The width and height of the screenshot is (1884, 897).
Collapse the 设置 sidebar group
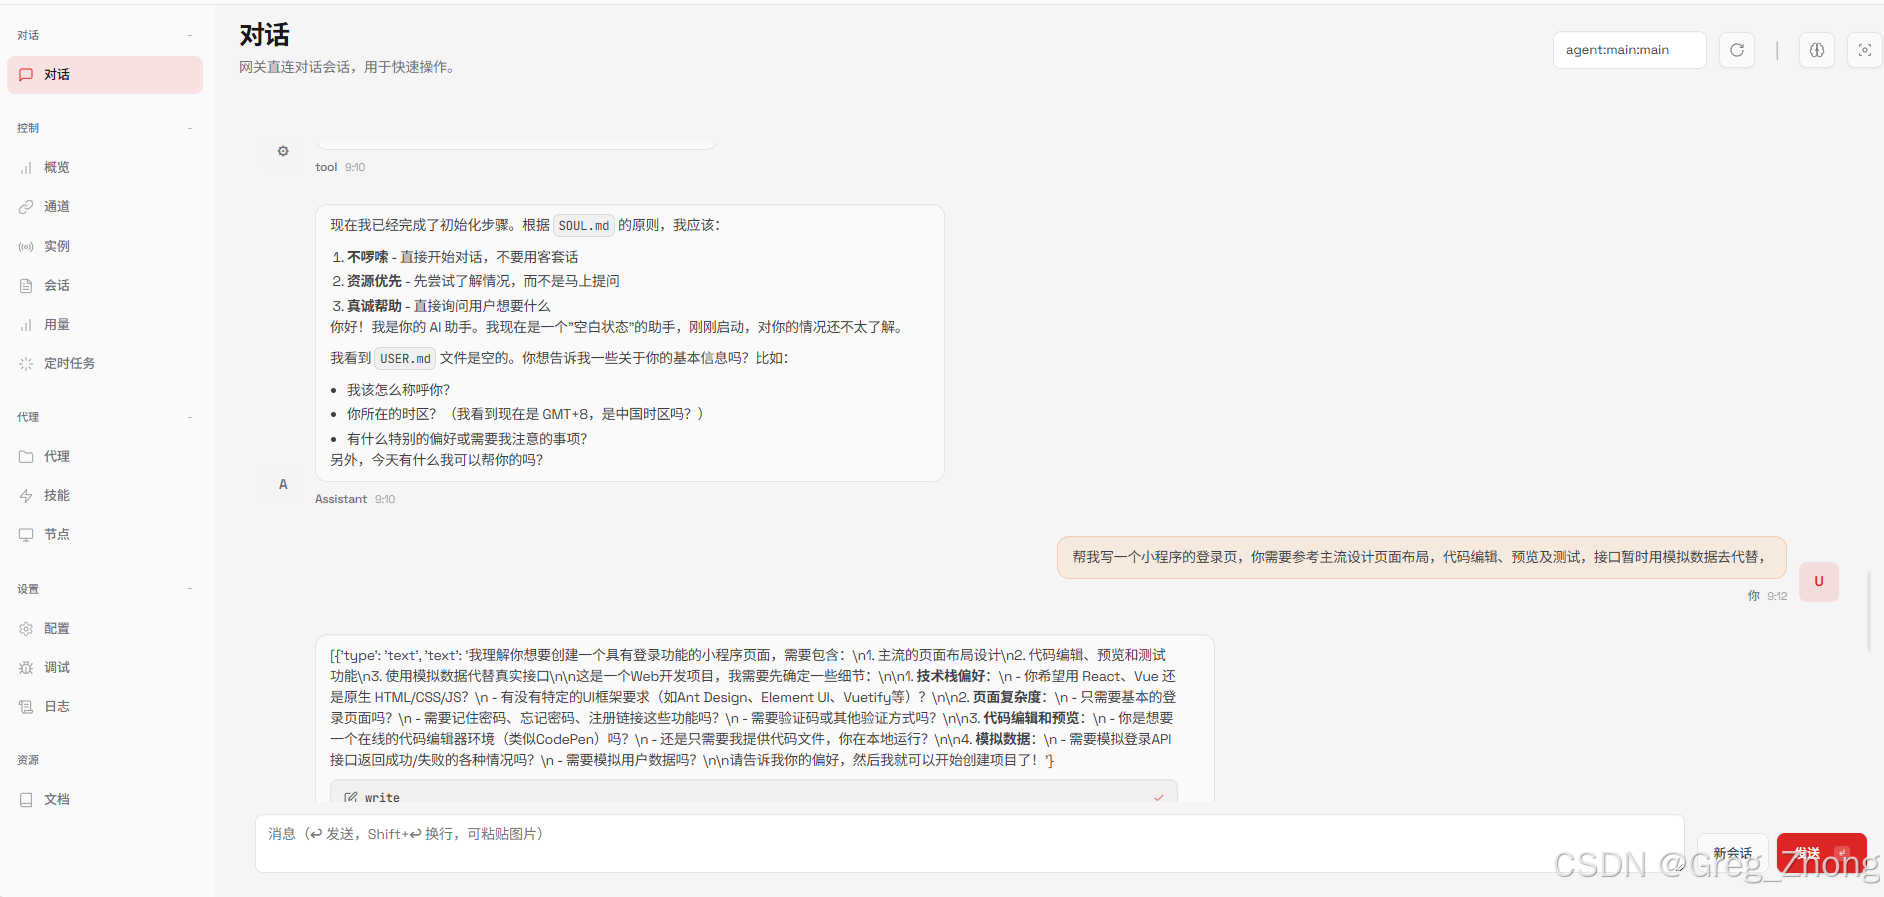pyautogui.click(x=104, y=590)
